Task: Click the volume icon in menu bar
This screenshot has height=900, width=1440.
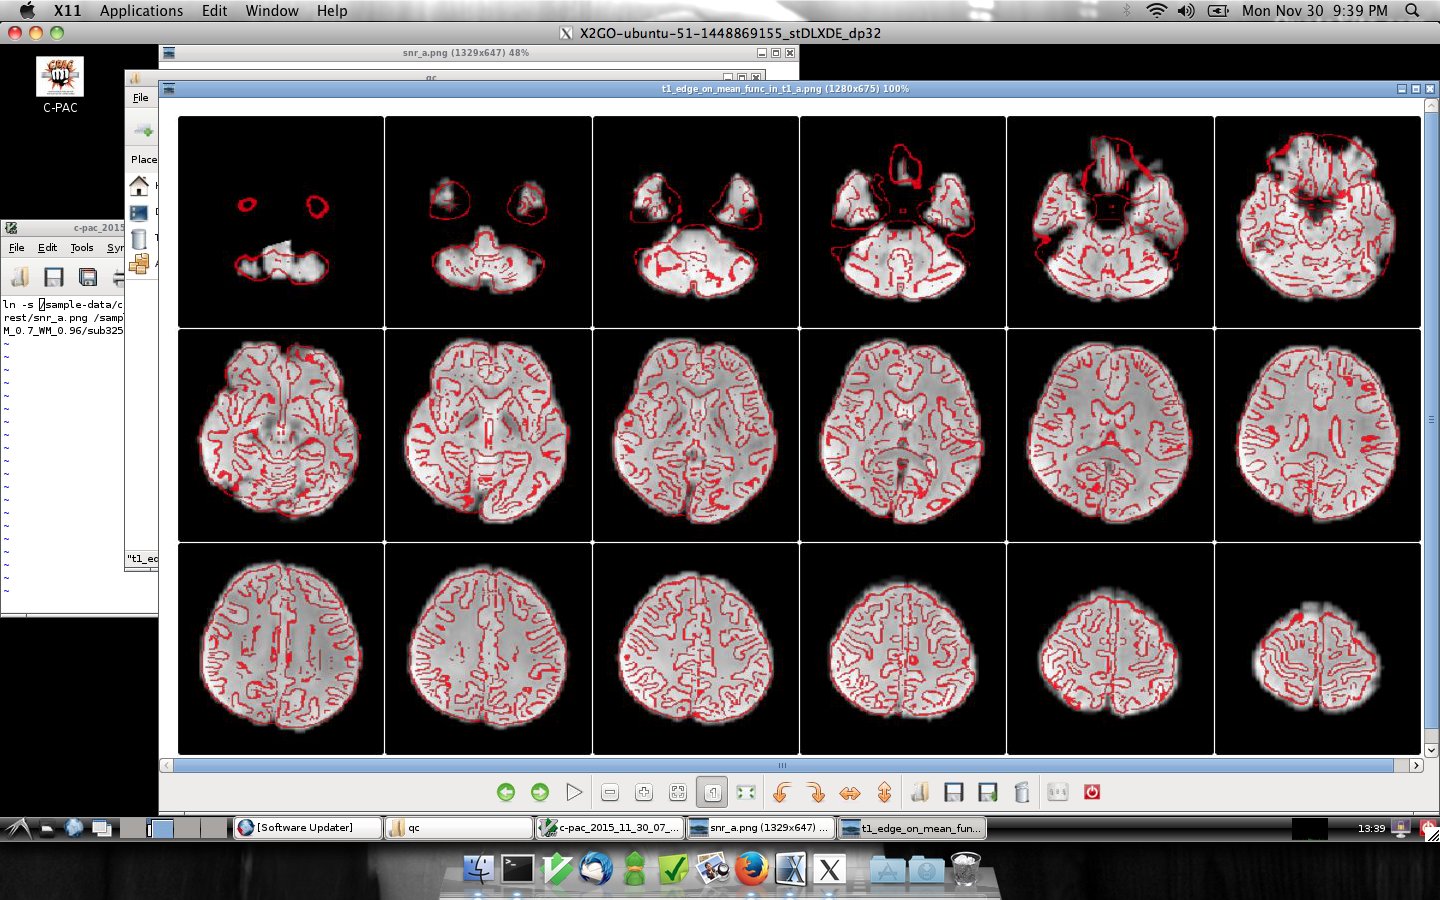Action: 1186,10
